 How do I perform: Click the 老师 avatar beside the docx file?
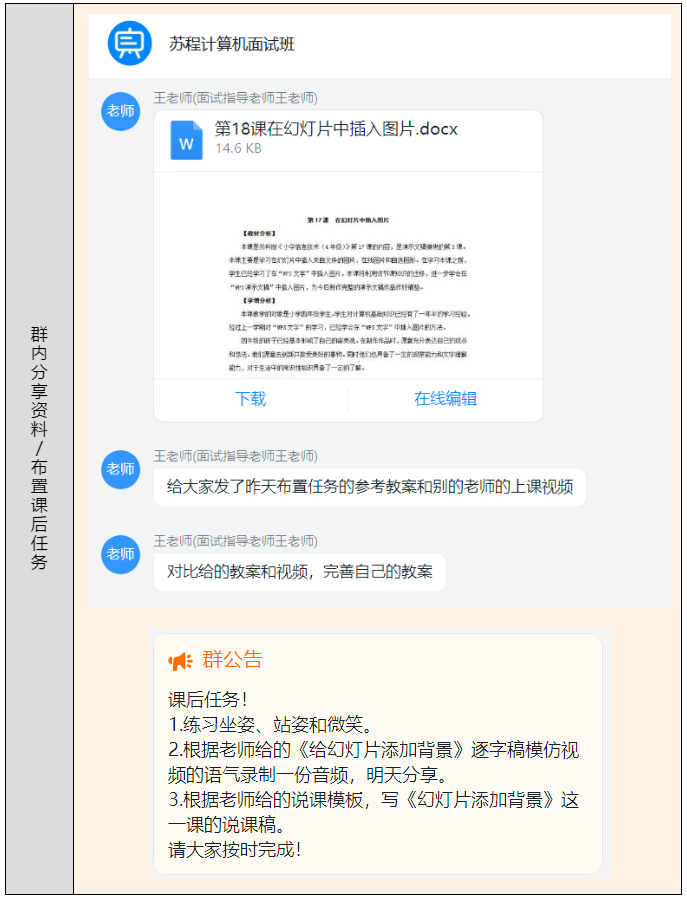click(120, 111)
